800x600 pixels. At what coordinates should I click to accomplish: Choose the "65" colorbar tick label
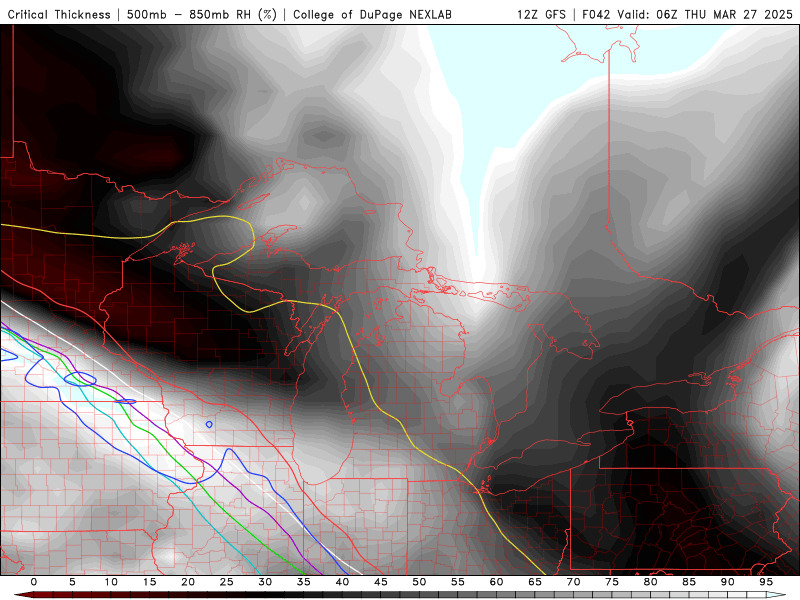tap(535, 582)
